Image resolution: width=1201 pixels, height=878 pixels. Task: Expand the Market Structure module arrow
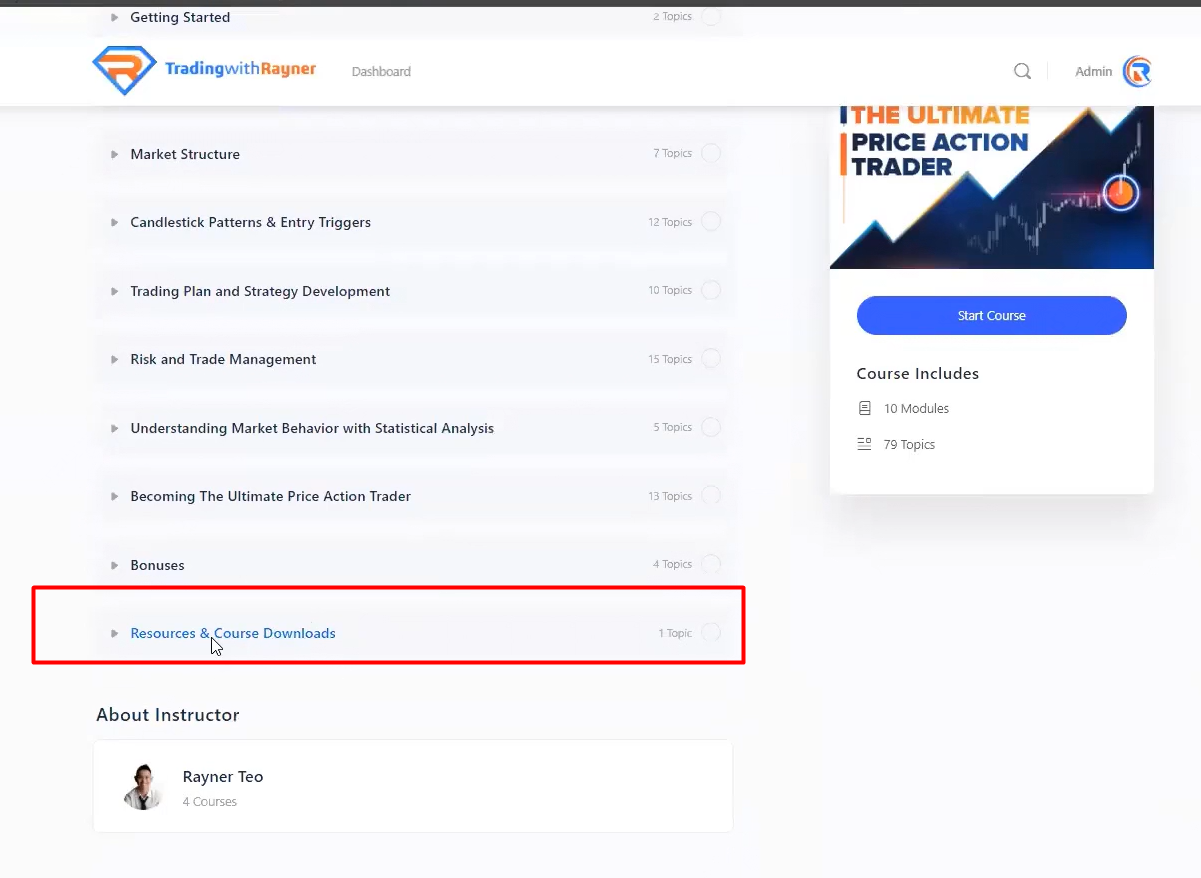tap(114, 154)
